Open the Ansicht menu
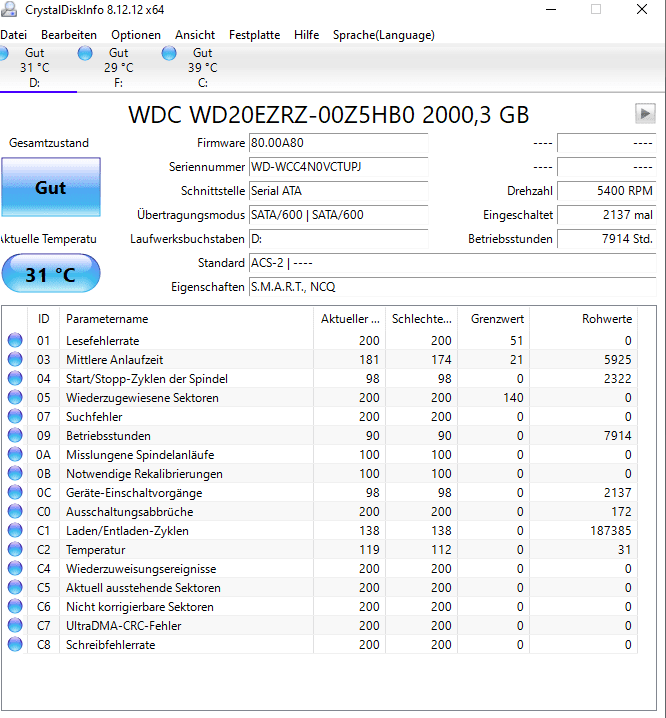 [x=195, y=35]
